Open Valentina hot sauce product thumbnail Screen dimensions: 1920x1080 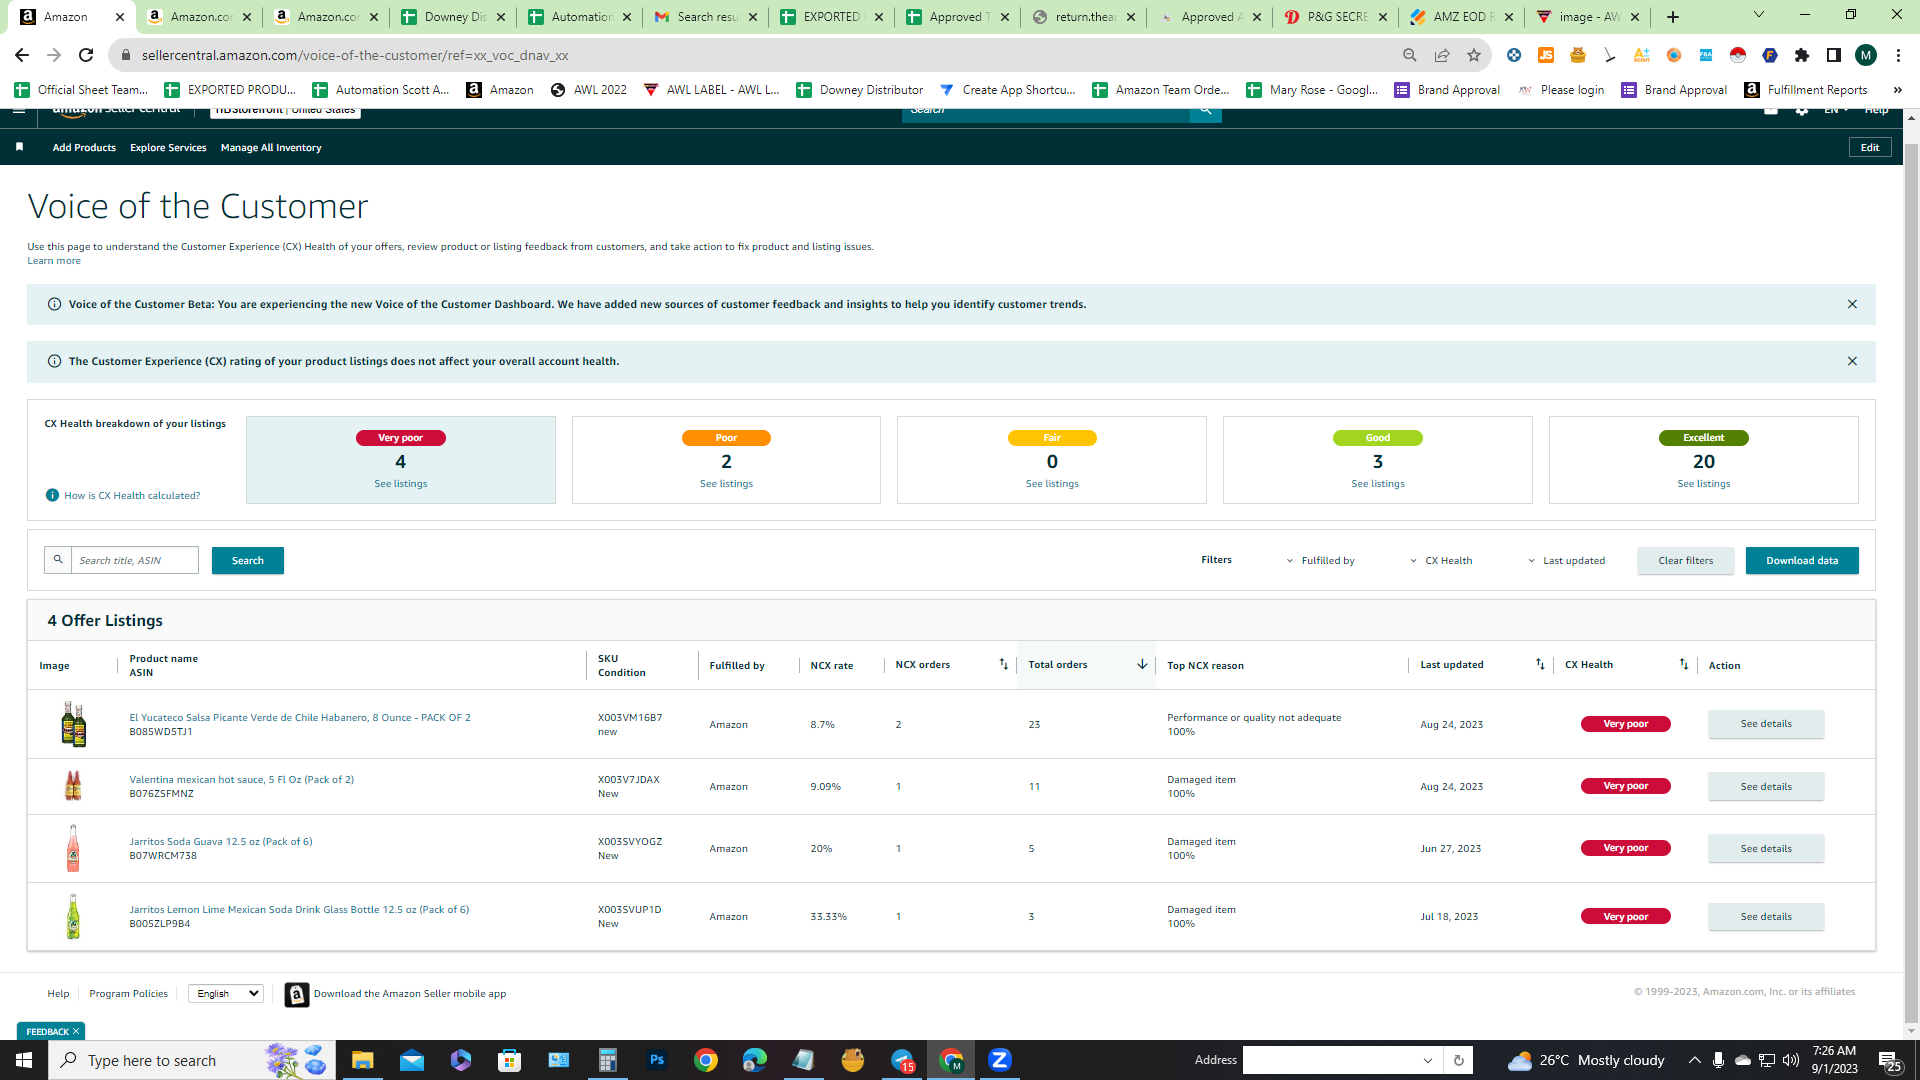tap(73, 786)
